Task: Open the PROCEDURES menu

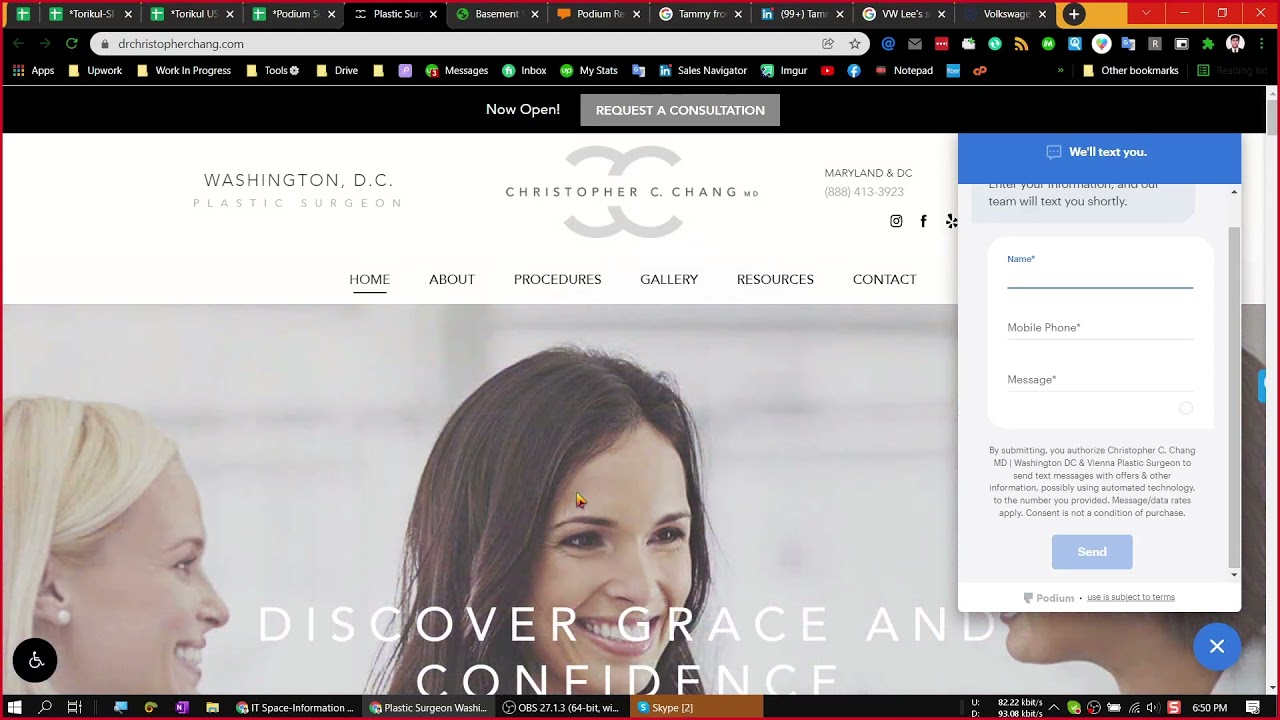Action: (557, 280)
